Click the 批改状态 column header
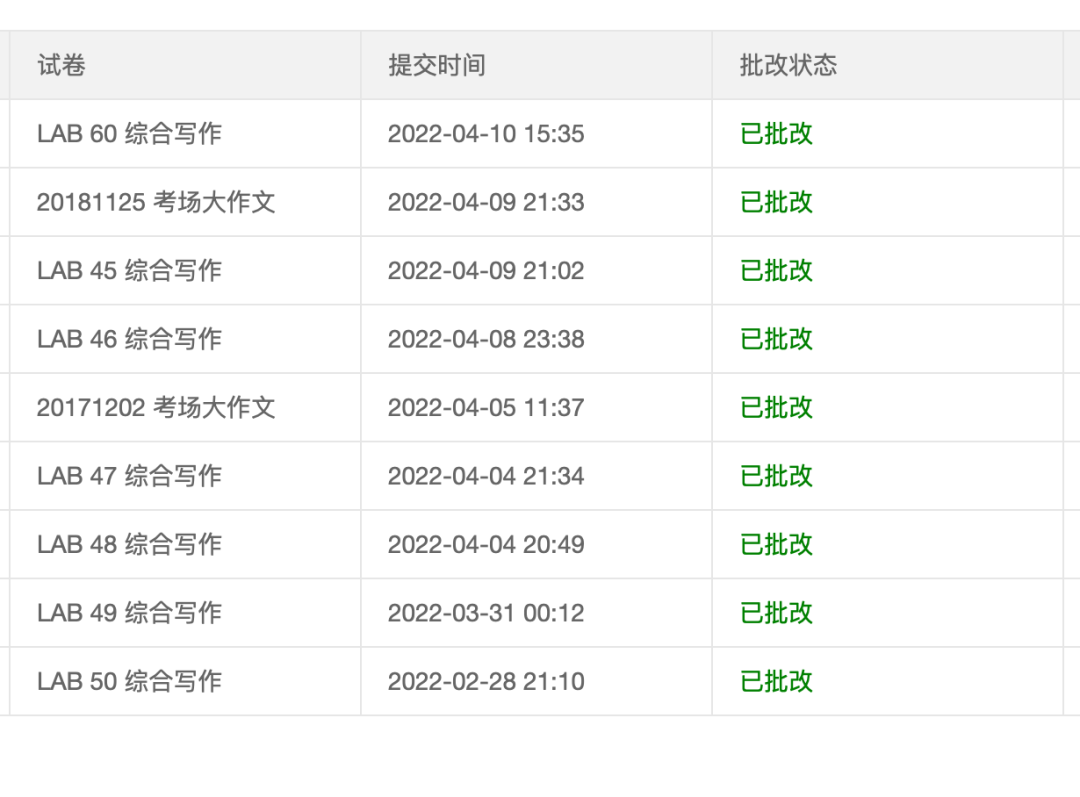1080x797 pixels. coord(788,66)
